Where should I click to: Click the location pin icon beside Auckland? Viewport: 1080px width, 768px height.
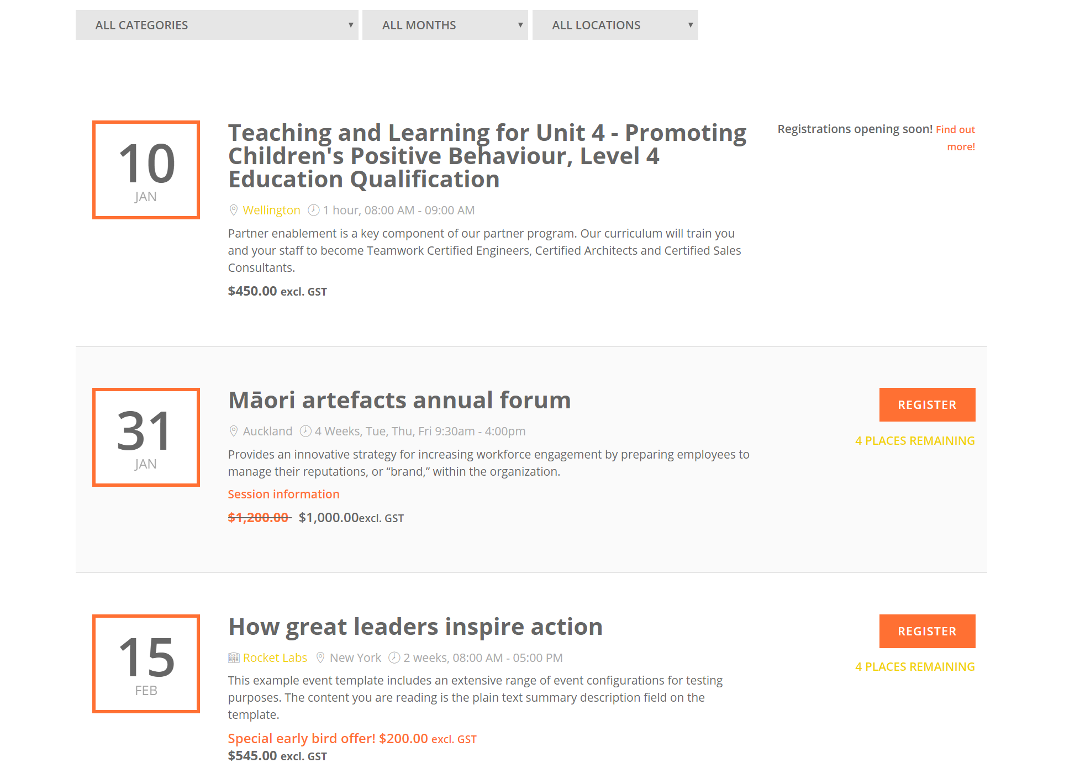[x=233, y=431]
